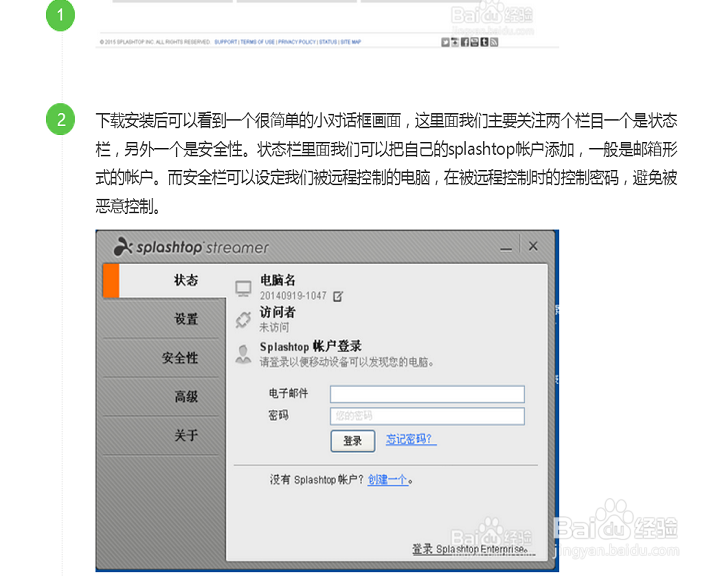Click the 访问者 heading

pos(278,312)
